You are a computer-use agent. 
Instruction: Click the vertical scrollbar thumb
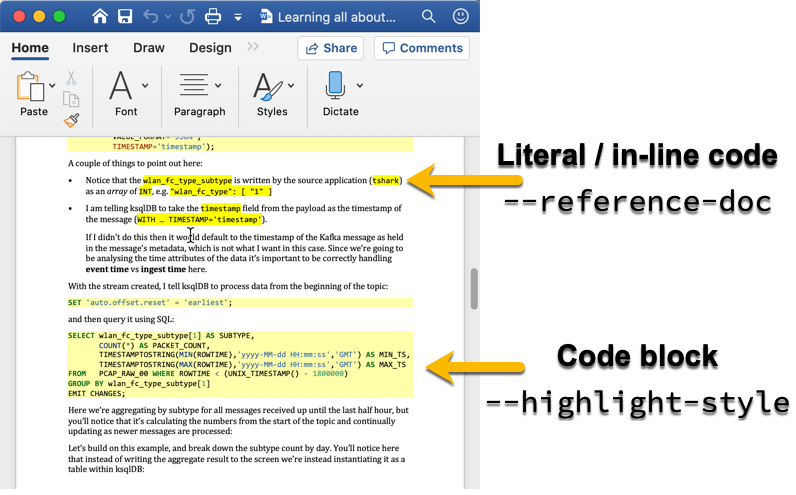coord(474,290)
